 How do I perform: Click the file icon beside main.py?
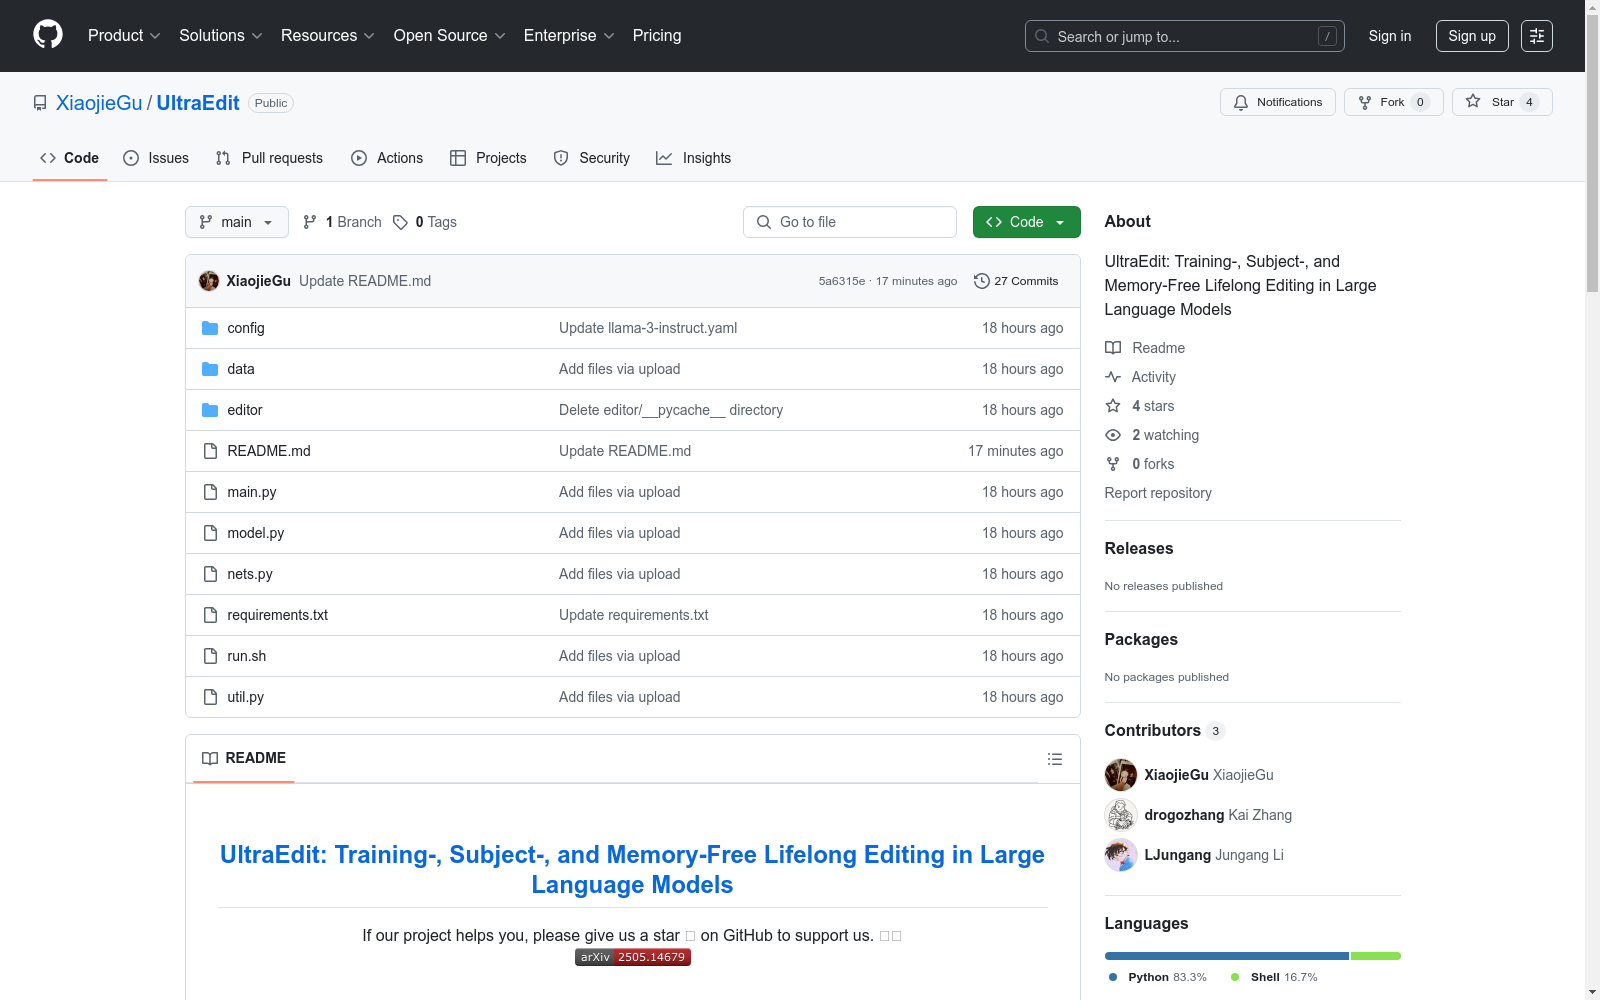tap(210, 492)
